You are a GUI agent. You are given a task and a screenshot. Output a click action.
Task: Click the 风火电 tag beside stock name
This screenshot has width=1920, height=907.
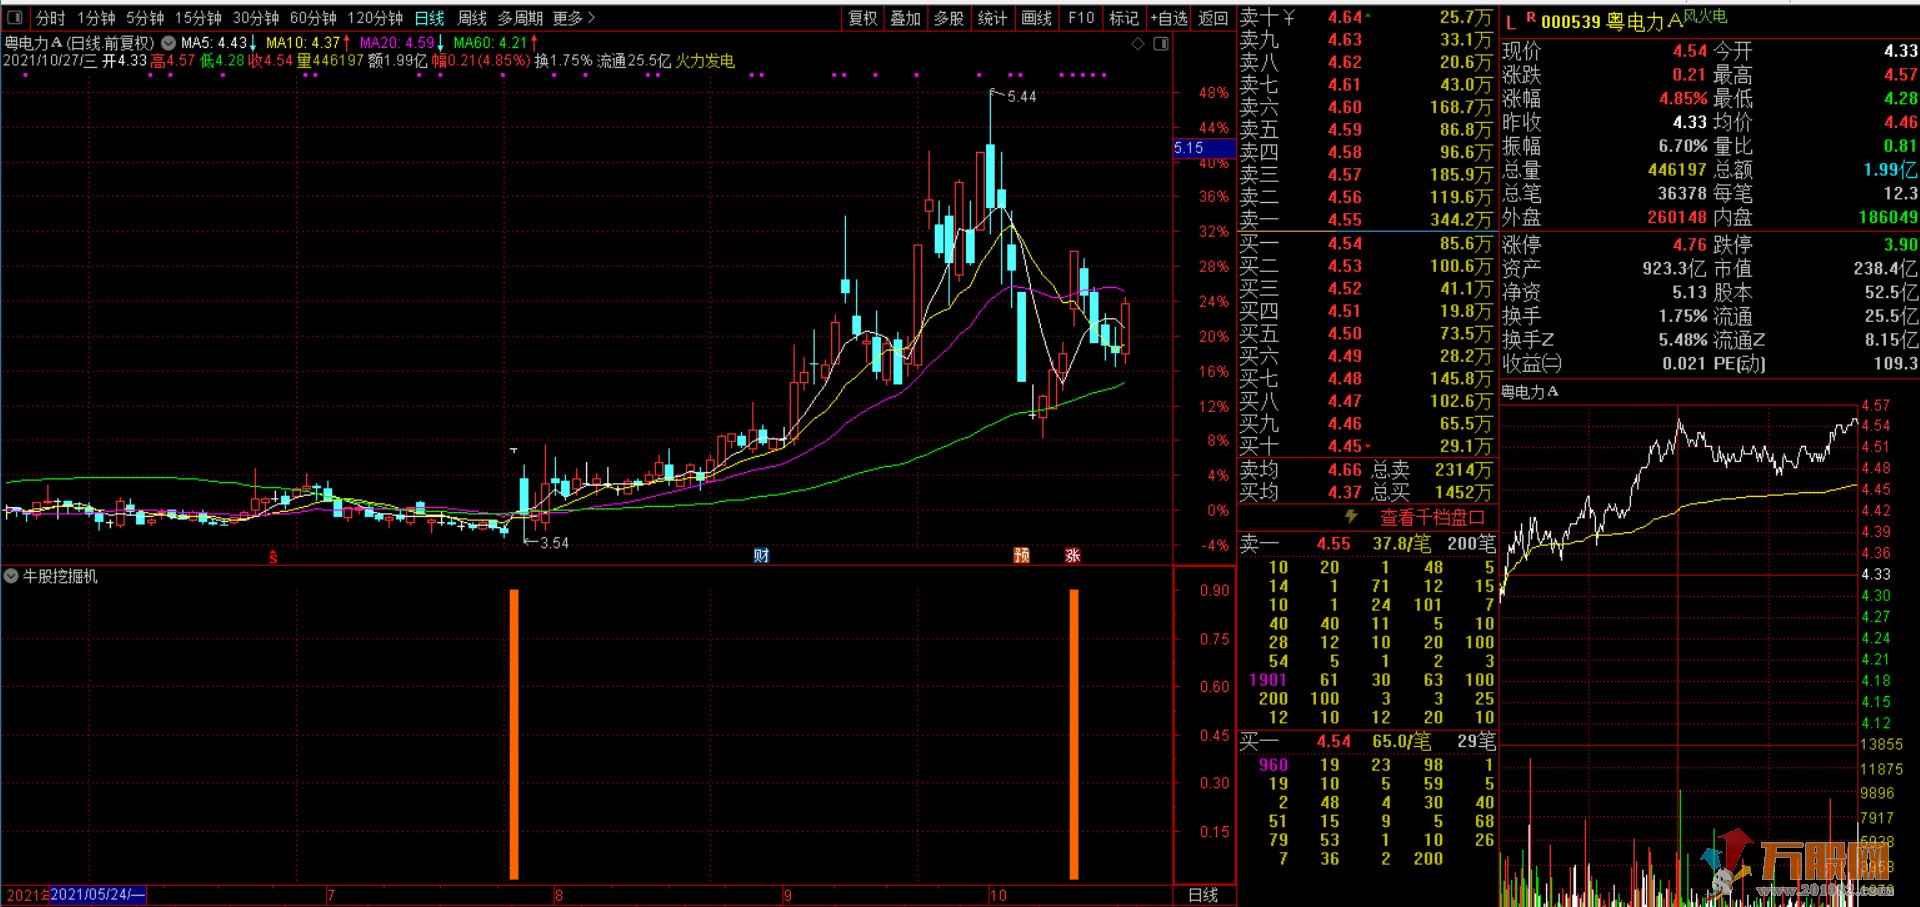(1706, 16)
